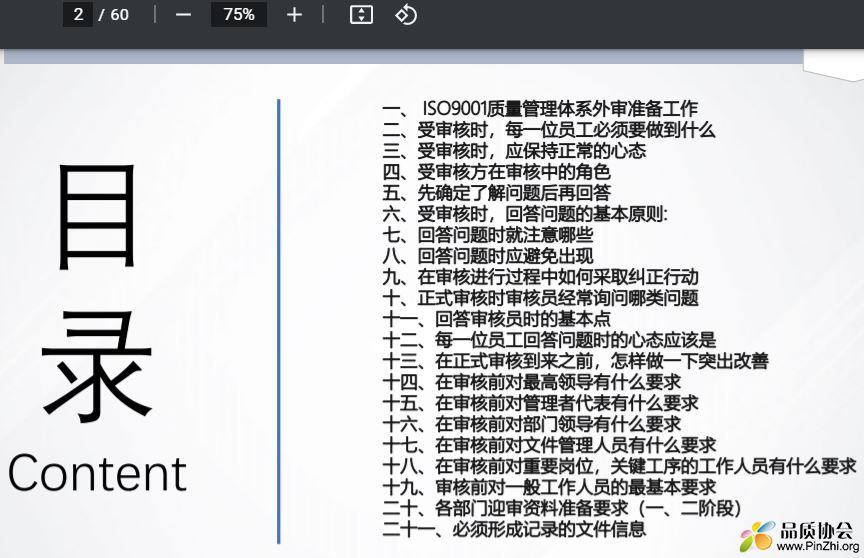Click line 二十、各部门迎审资料准备要求
The height and width of the screenshot is (558, 864).
562,508
